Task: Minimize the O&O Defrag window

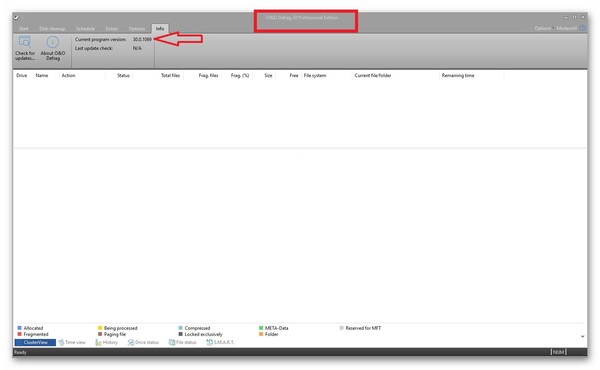Action: click(566, 18)
